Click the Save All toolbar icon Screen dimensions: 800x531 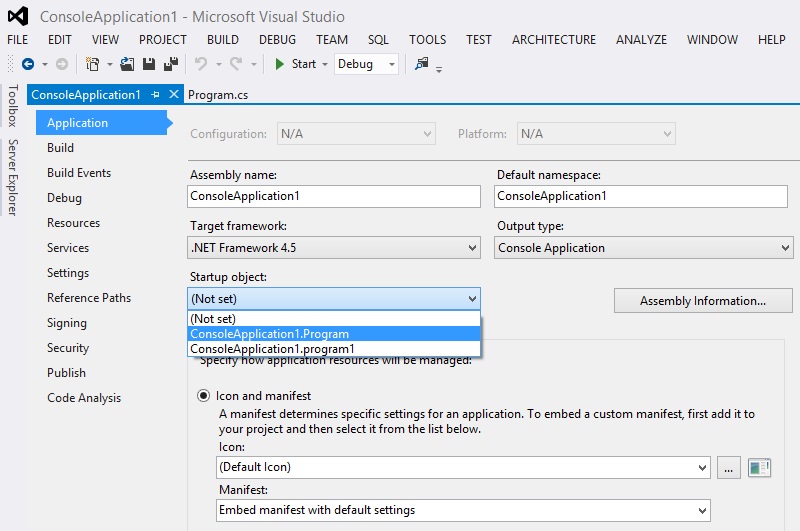tap(170, 64)
